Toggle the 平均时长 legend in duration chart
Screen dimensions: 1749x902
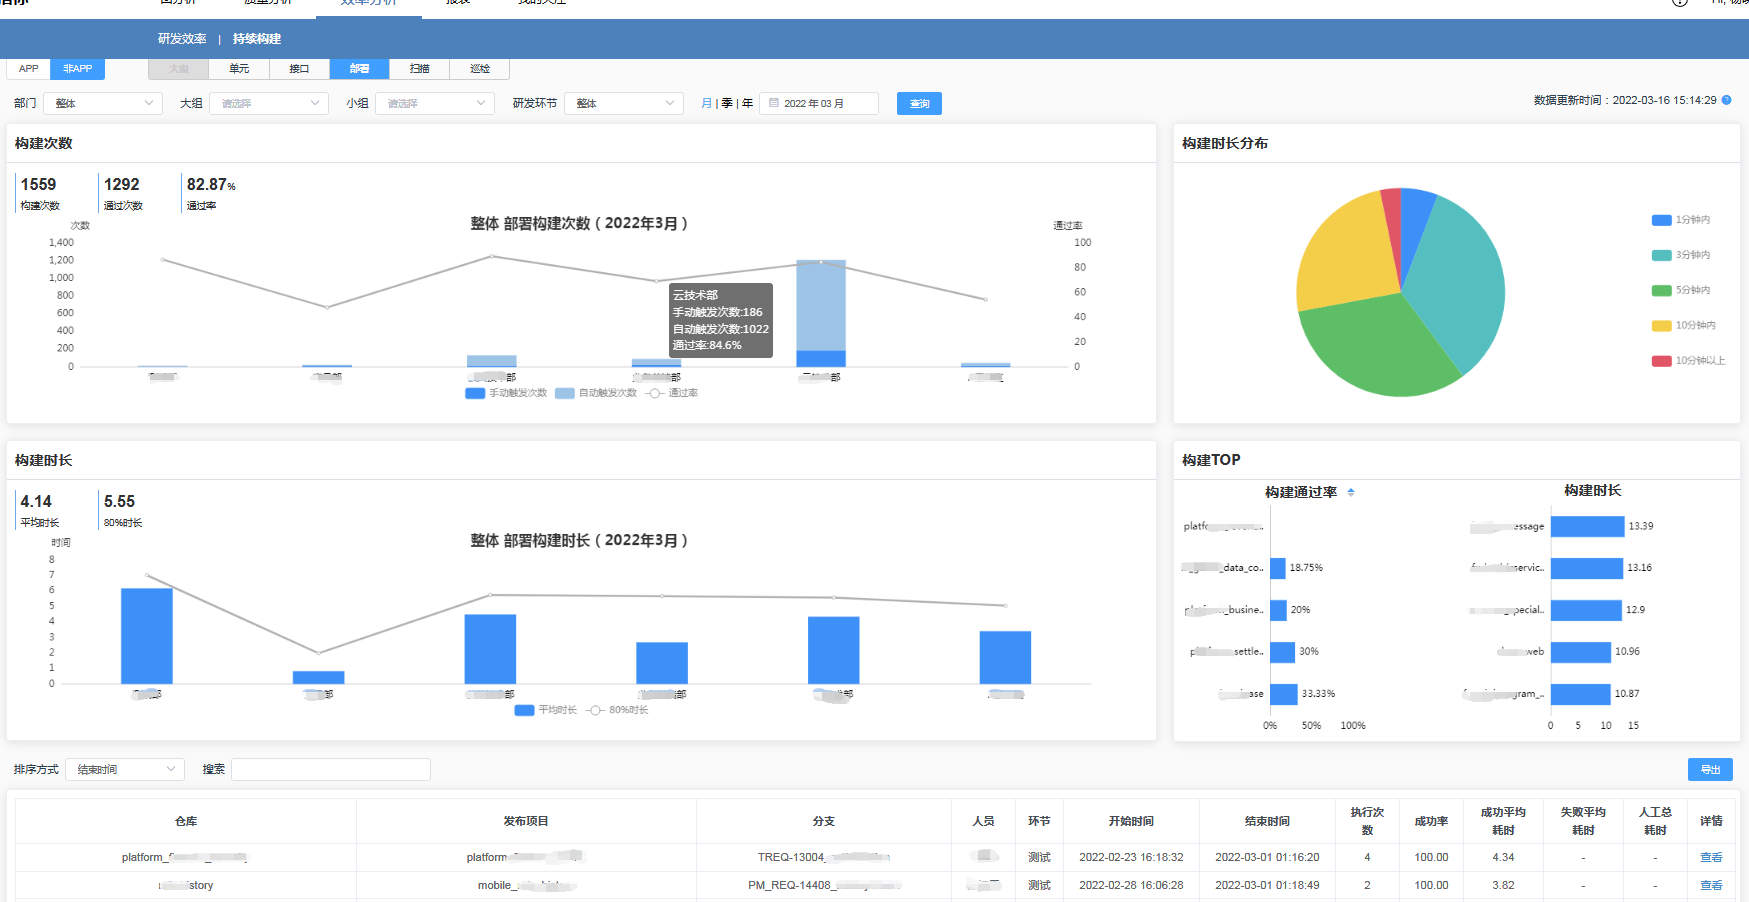(x=546, y=710)
